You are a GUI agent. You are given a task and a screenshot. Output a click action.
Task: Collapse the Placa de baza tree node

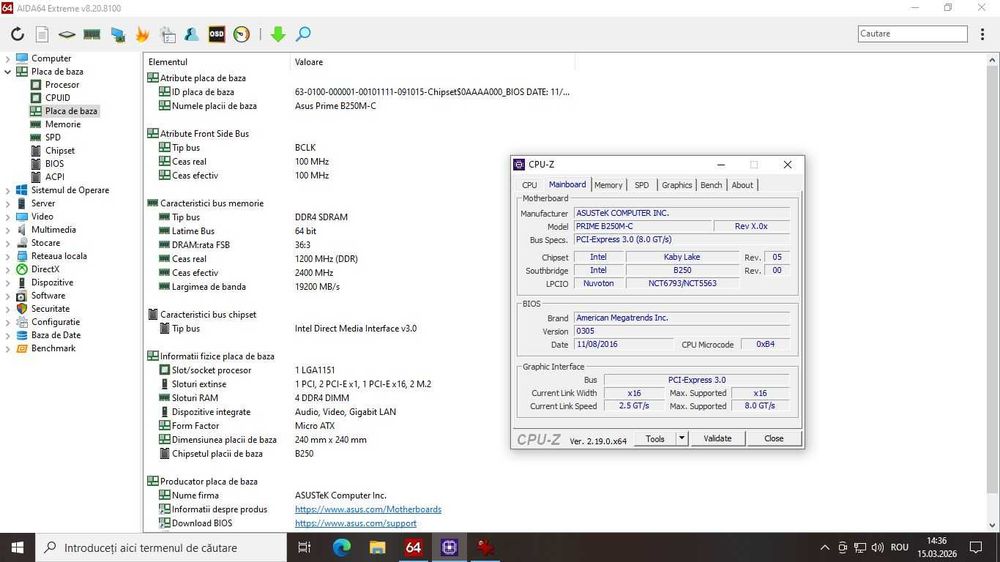8,72
